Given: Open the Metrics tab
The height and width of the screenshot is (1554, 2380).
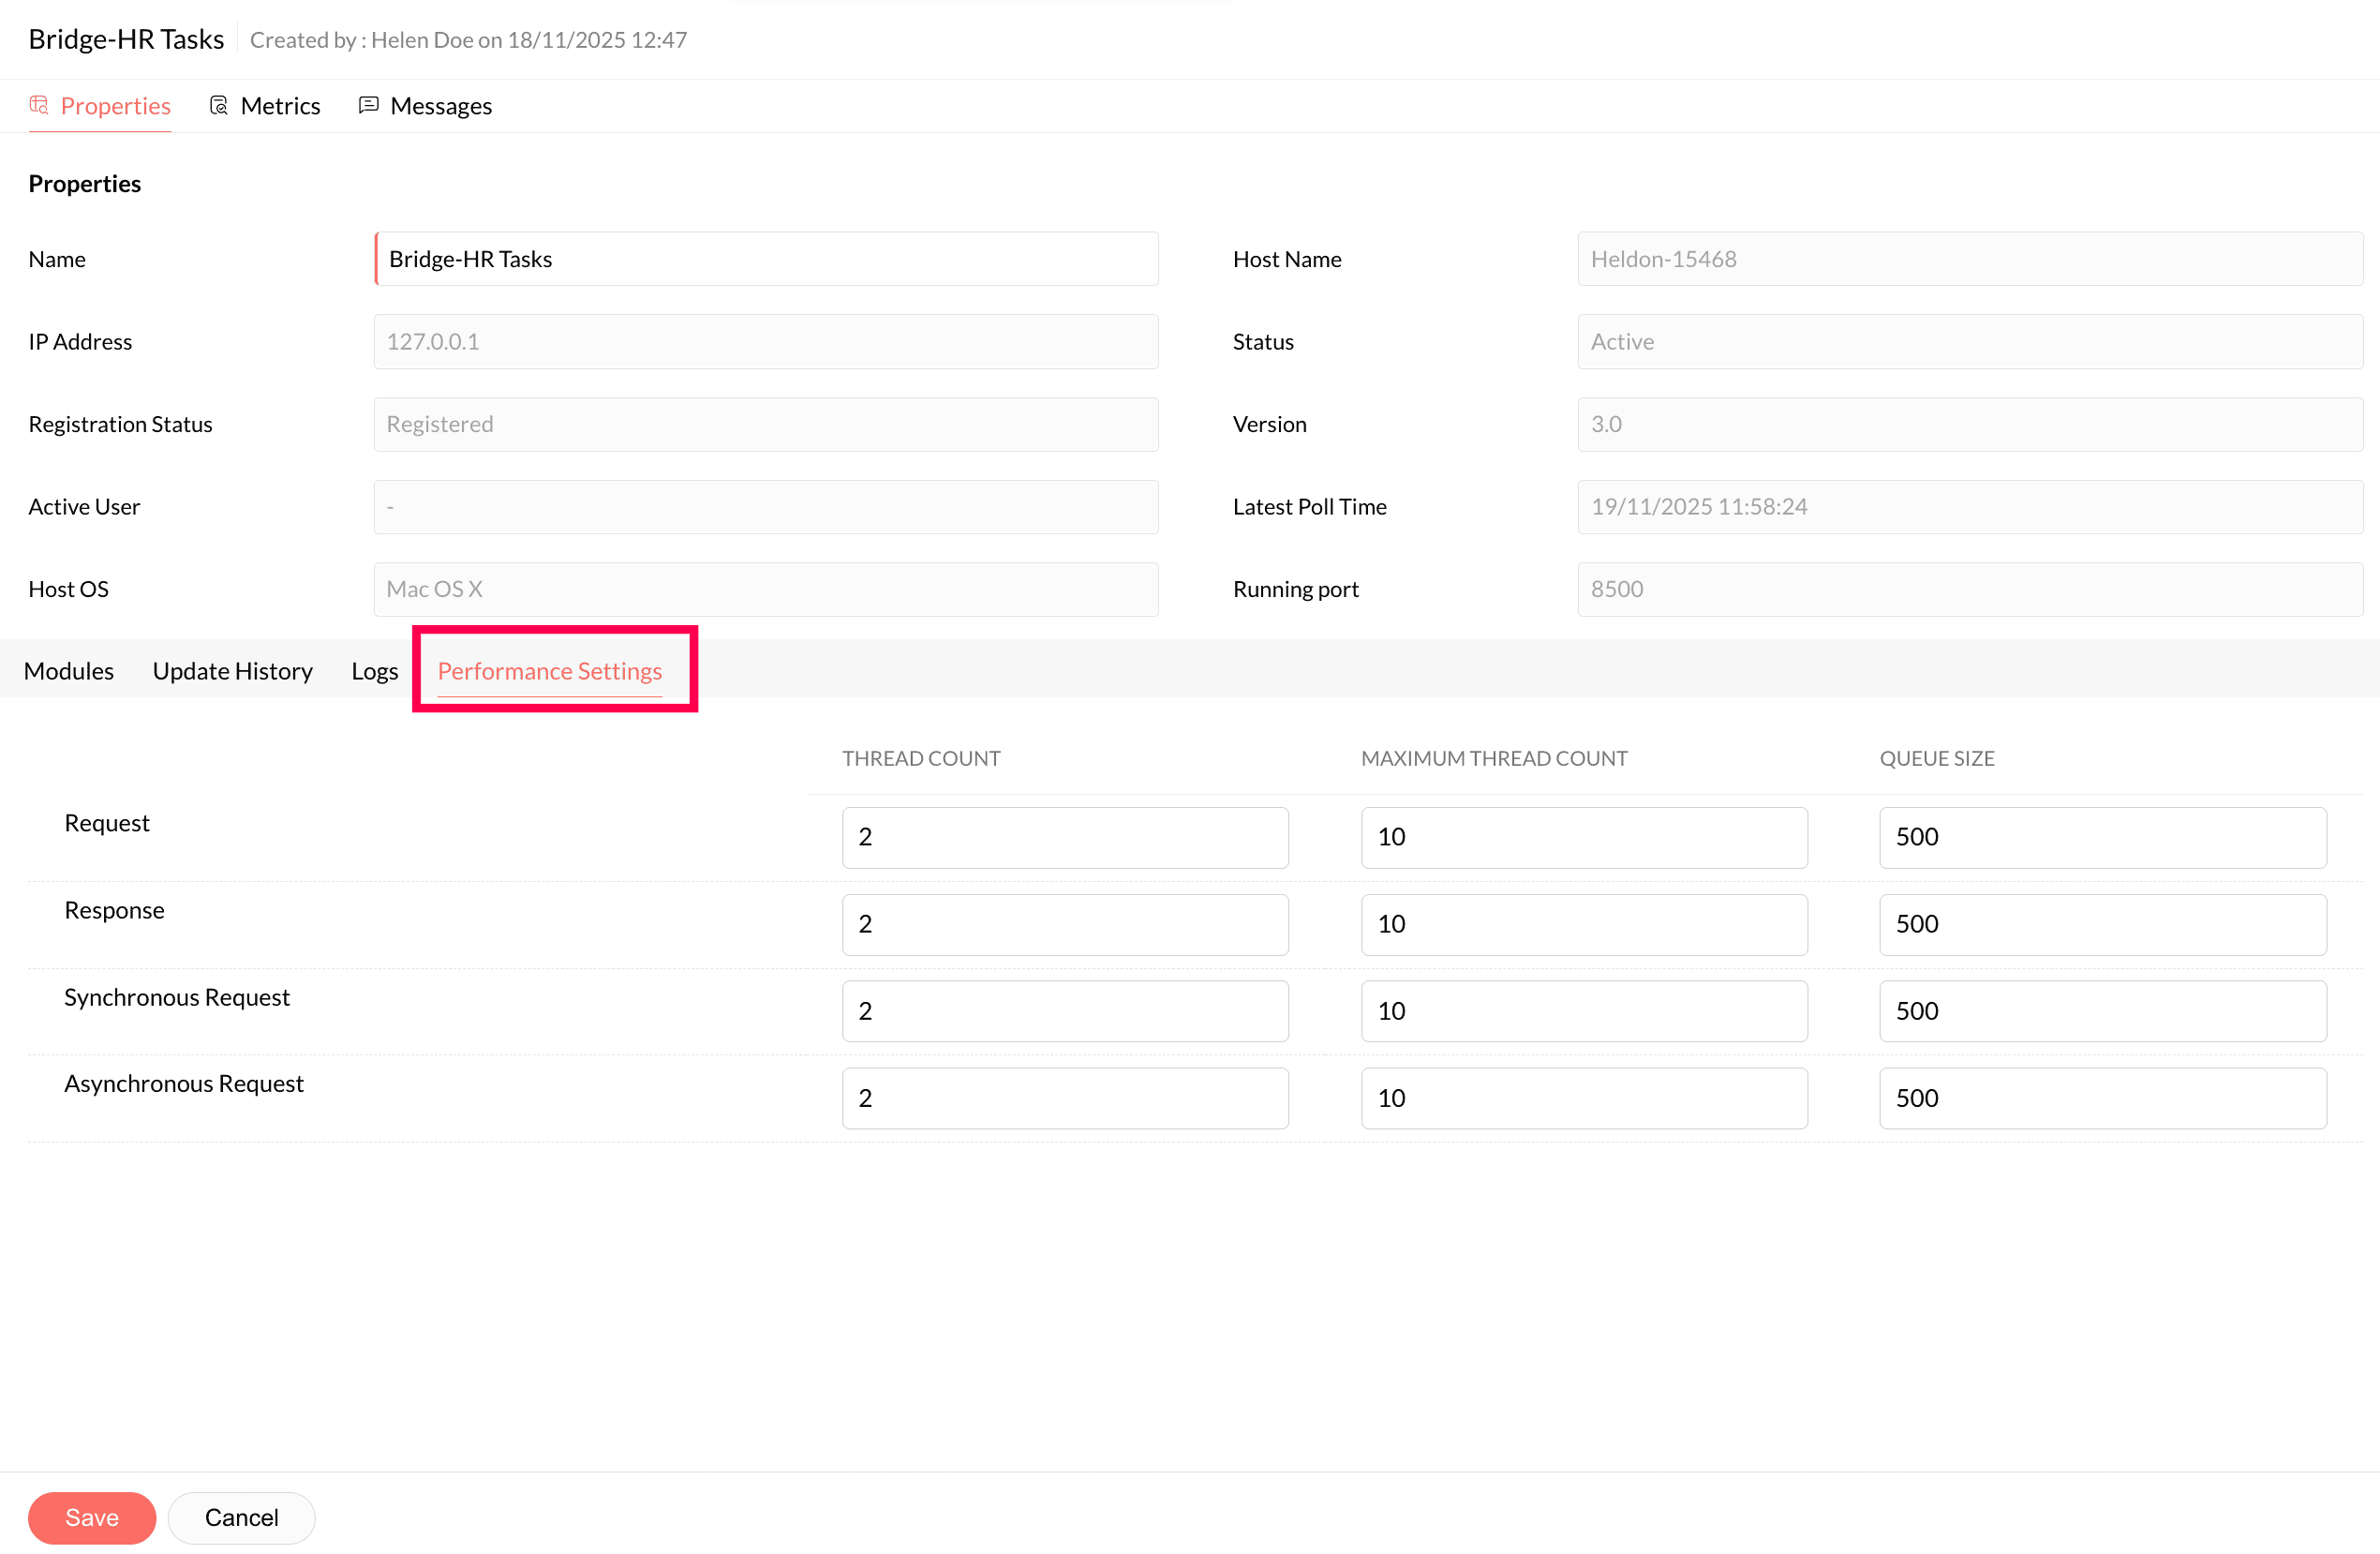Looking at the screenshot, I should coord(280,106).
